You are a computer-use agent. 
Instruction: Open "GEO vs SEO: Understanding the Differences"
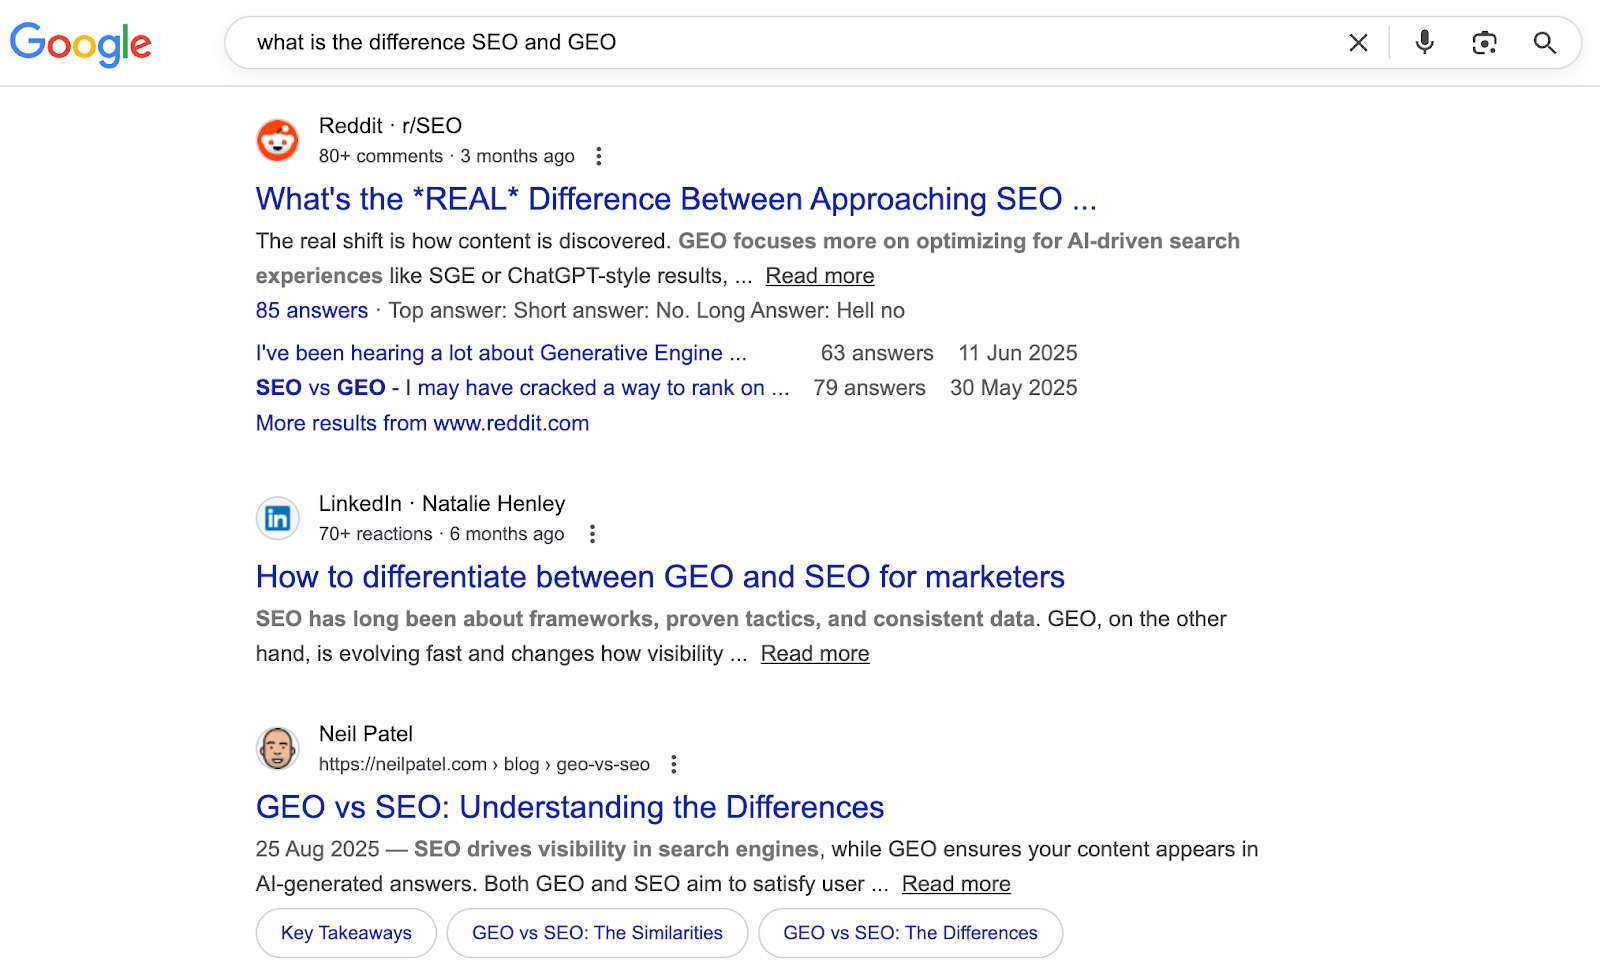tap(570, 807)
